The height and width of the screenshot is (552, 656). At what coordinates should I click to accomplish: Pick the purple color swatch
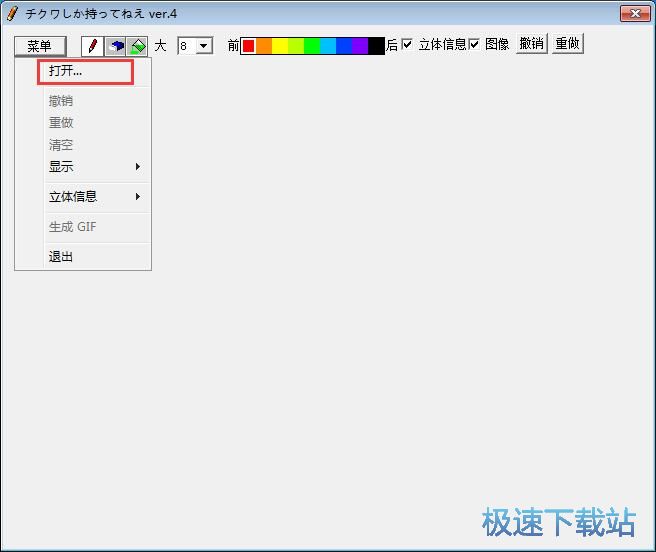click(x=360, y=46)
